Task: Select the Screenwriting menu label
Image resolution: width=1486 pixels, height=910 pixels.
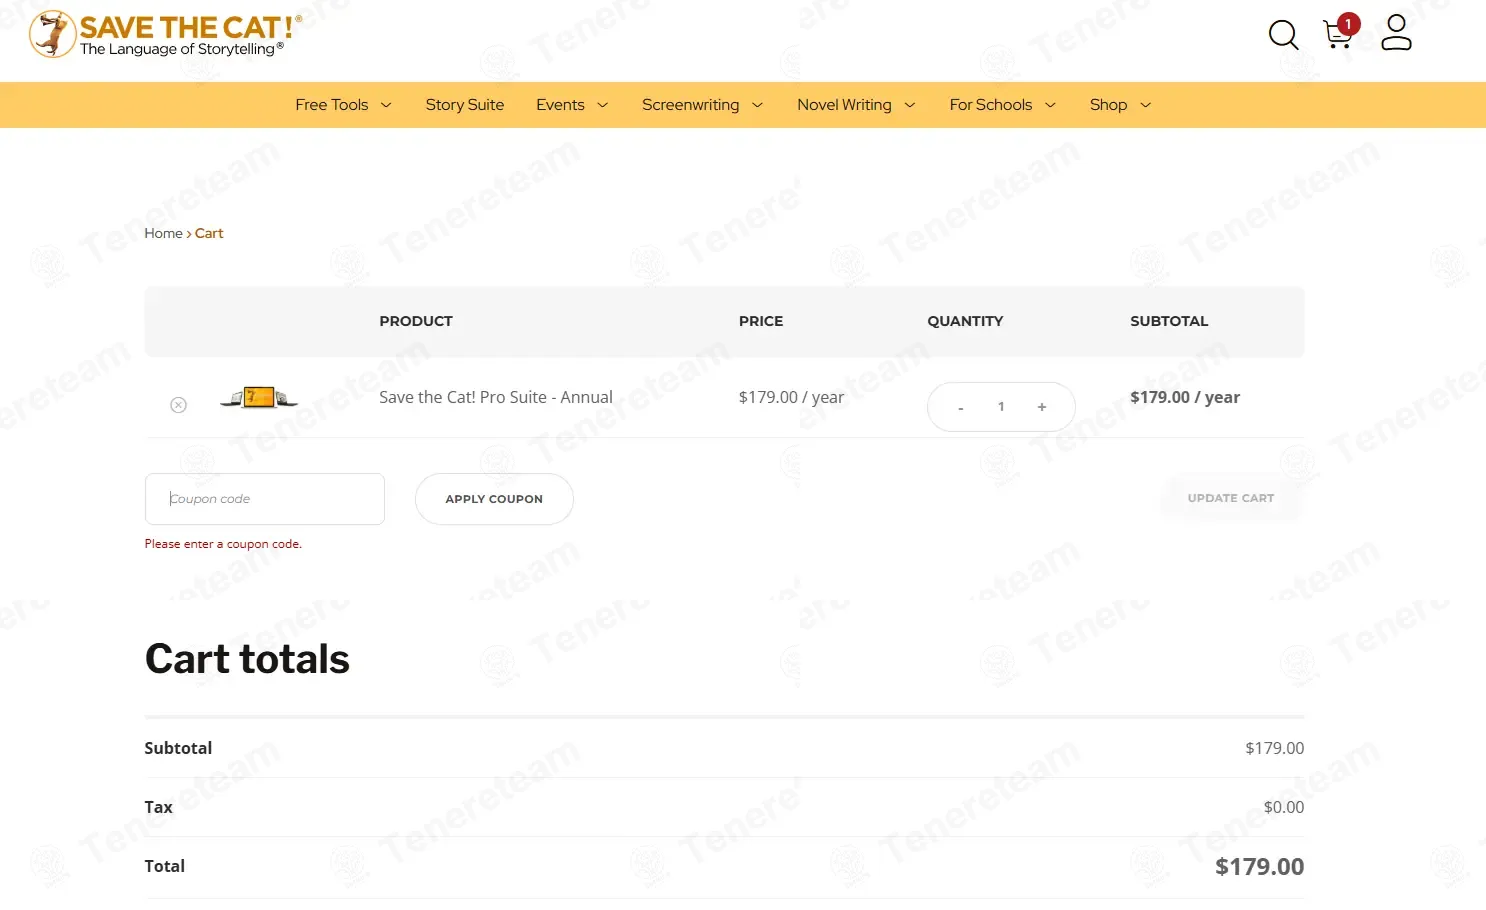Action: (x=691, y=105)
